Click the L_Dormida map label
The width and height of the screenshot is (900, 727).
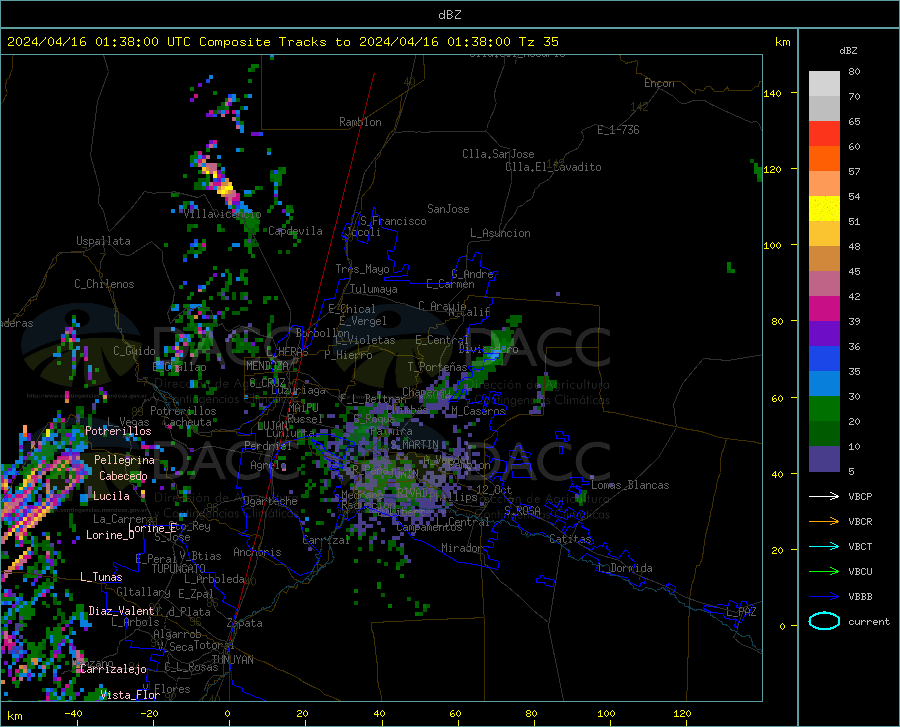624,568
